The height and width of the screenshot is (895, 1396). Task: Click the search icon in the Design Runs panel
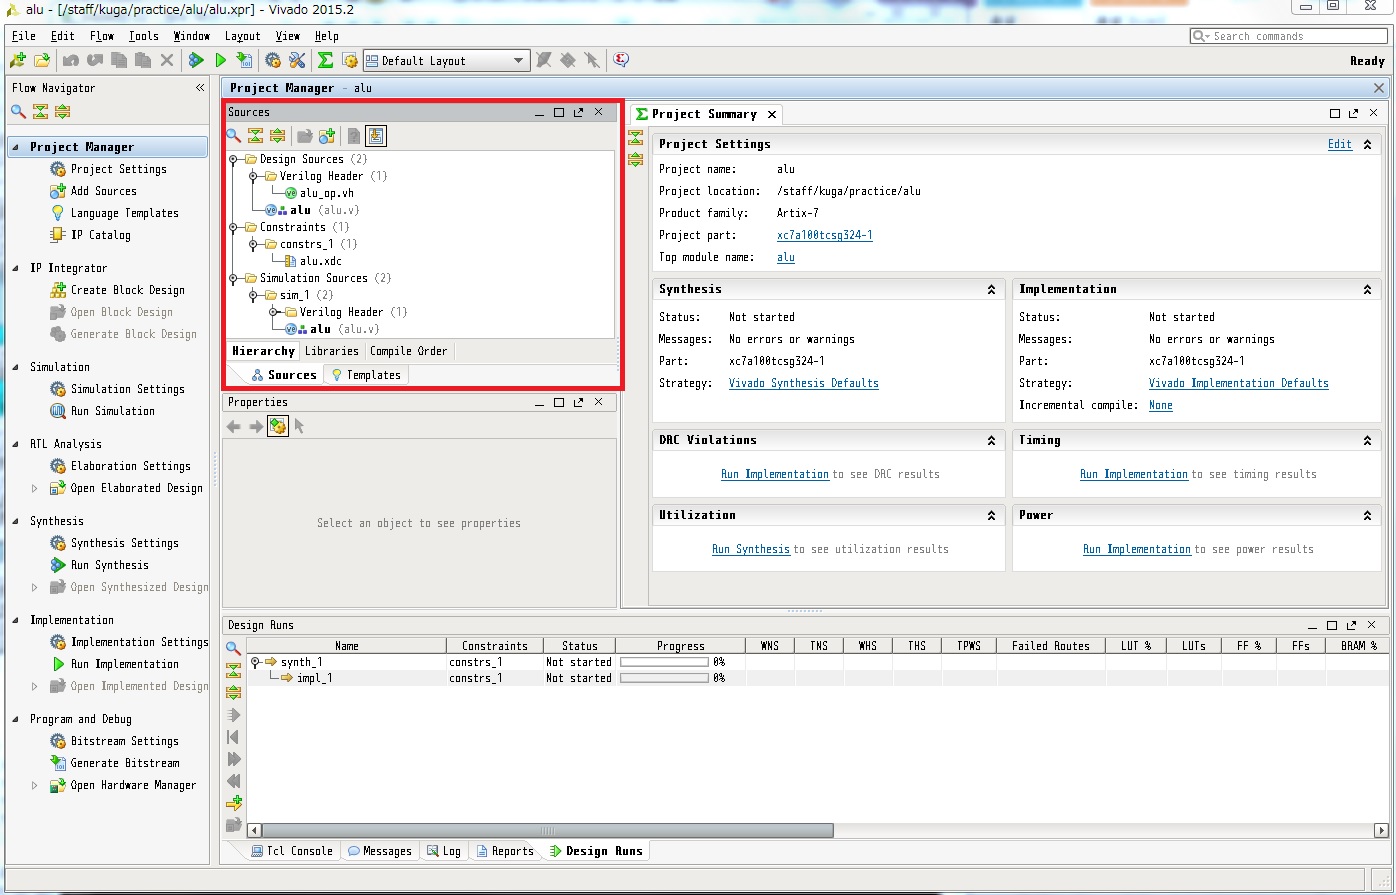click(x=234, y=648)
